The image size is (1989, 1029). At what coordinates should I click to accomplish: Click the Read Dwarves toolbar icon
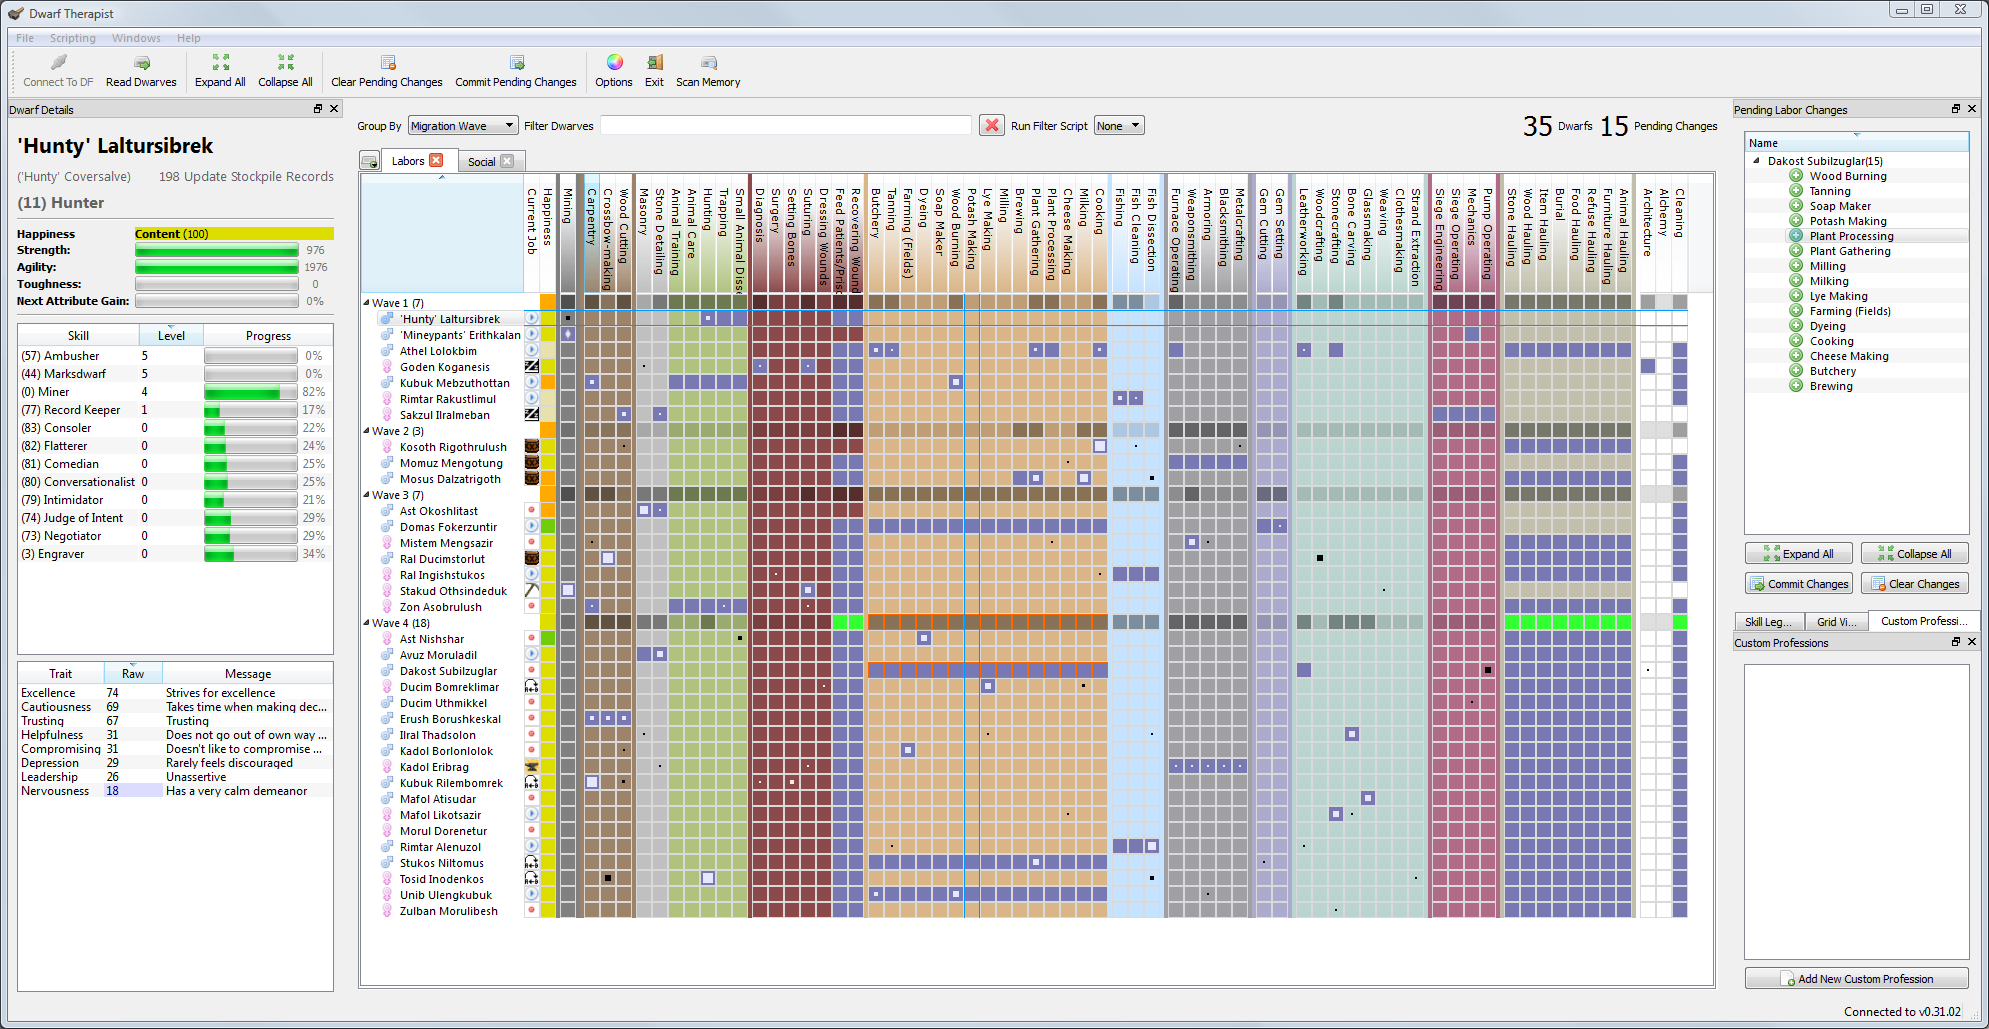[141, 64]
